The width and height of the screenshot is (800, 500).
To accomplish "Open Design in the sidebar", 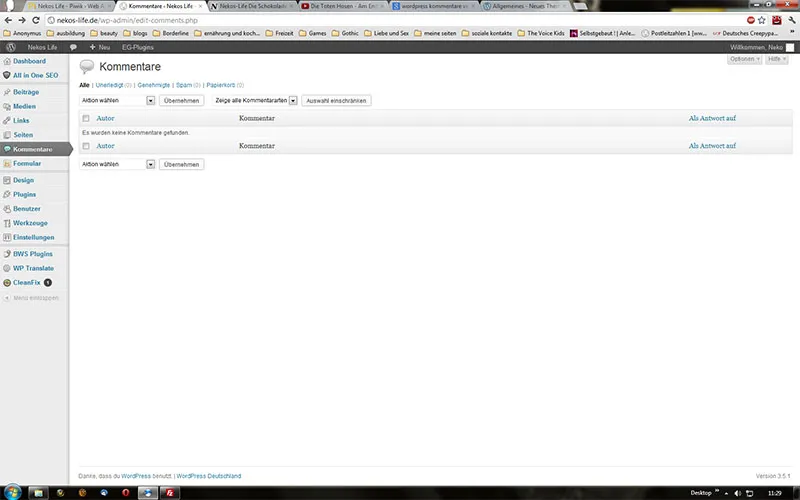I will [x=23, y=180].
